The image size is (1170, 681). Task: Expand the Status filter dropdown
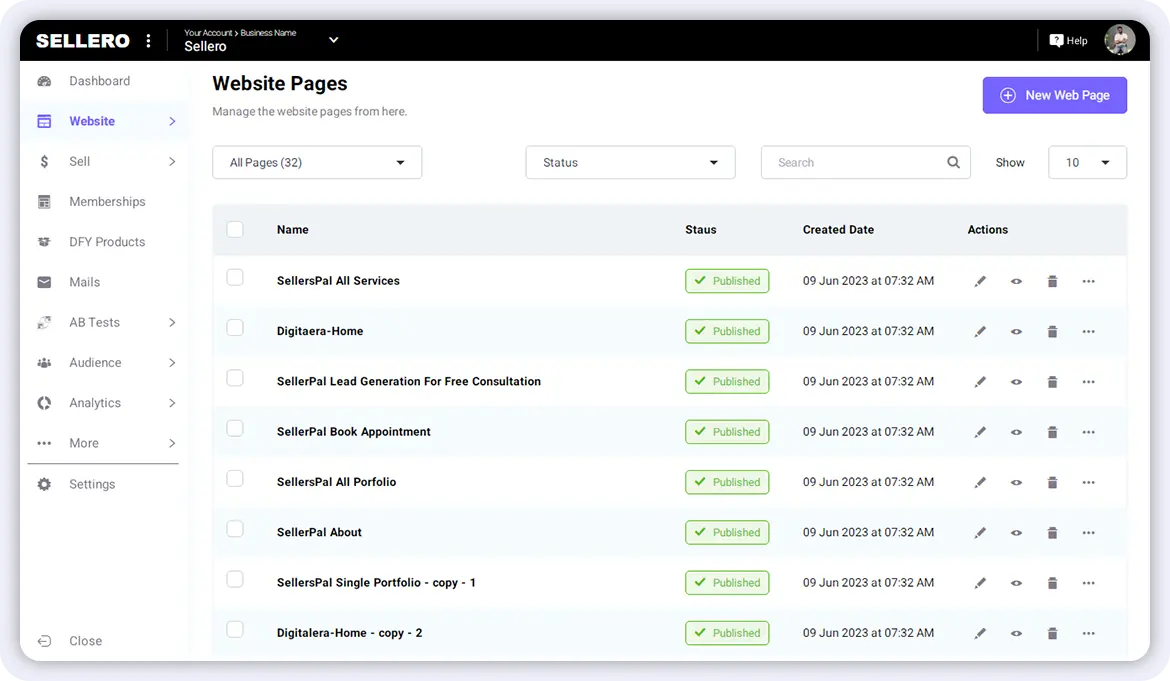[x=630, y=162]
